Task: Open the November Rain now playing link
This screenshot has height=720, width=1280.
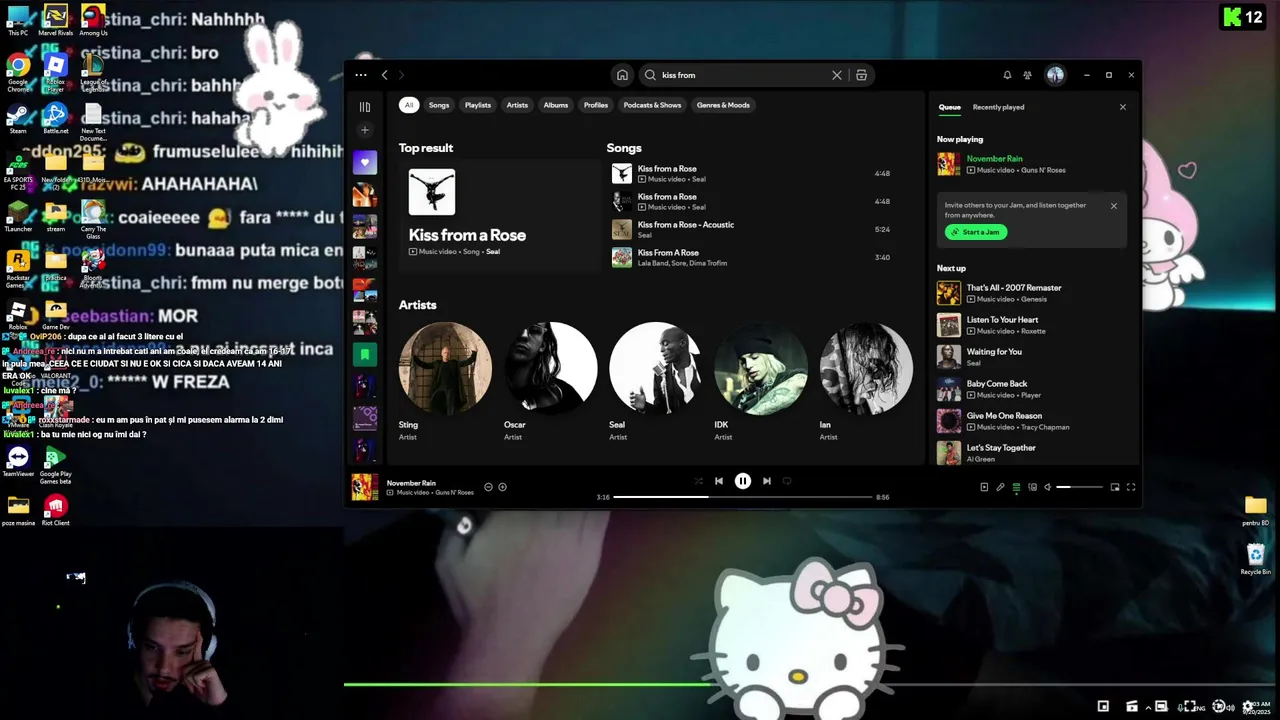Action: click(994, 159)
